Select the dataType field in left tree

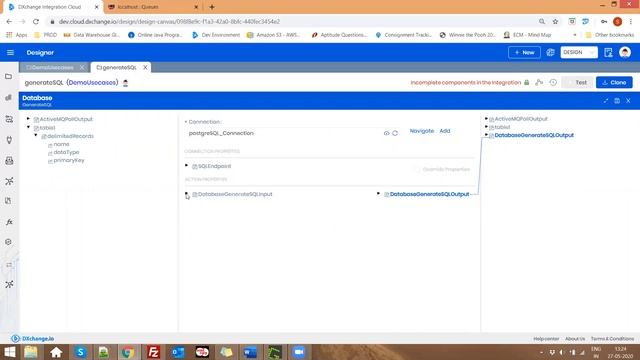(x=66, y=152)
